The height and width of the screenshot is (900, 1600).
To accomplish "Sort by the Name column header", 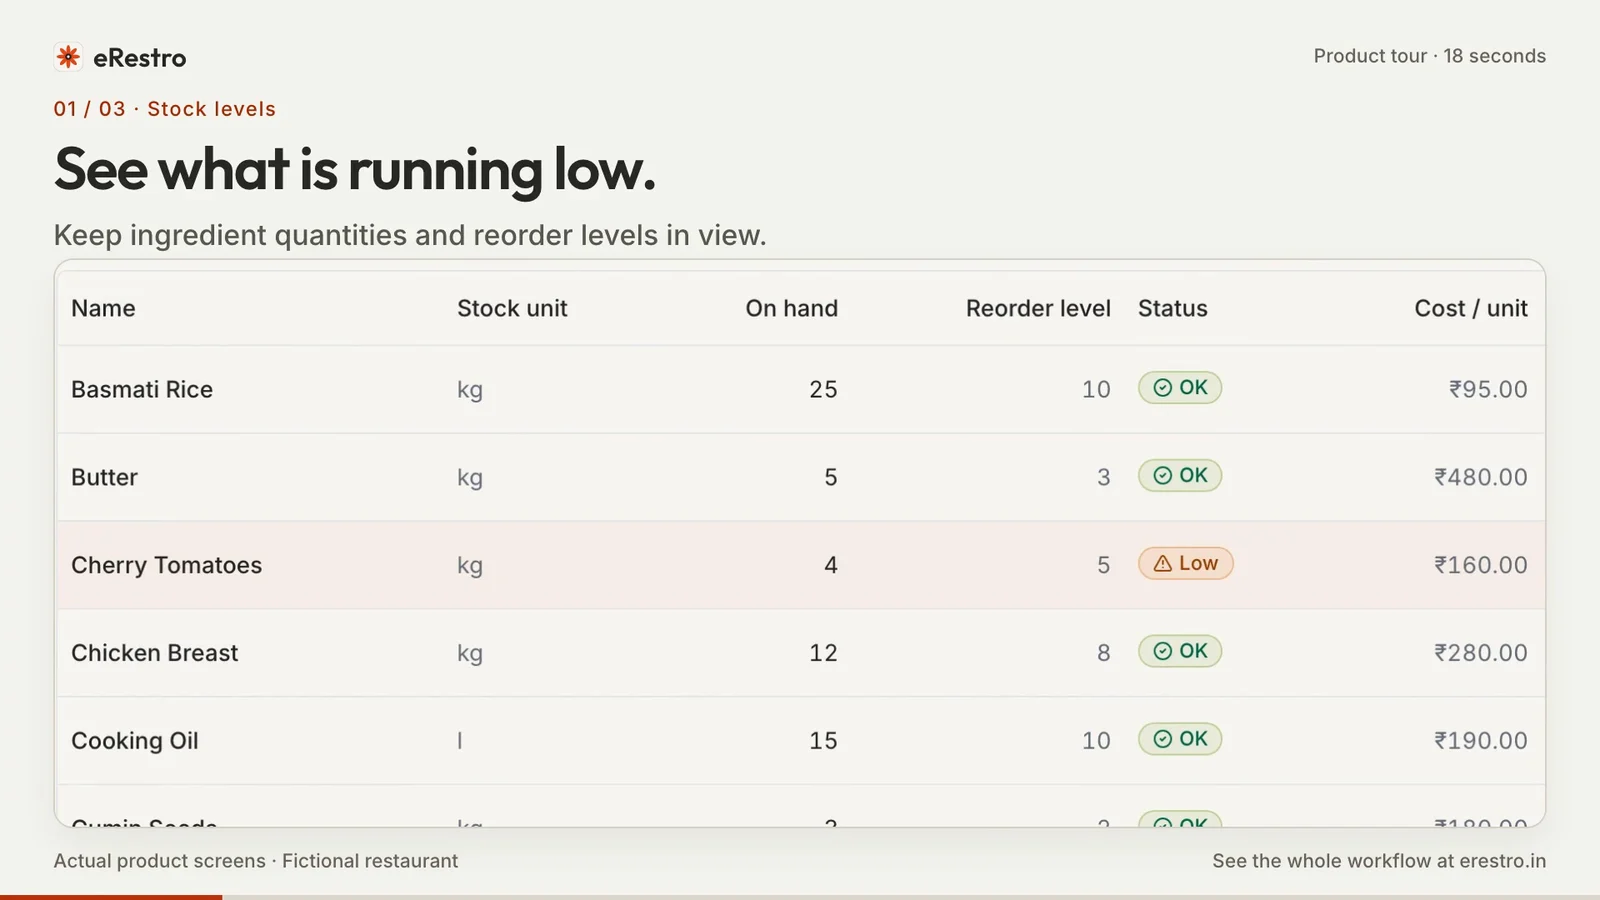I will point(103,309).
